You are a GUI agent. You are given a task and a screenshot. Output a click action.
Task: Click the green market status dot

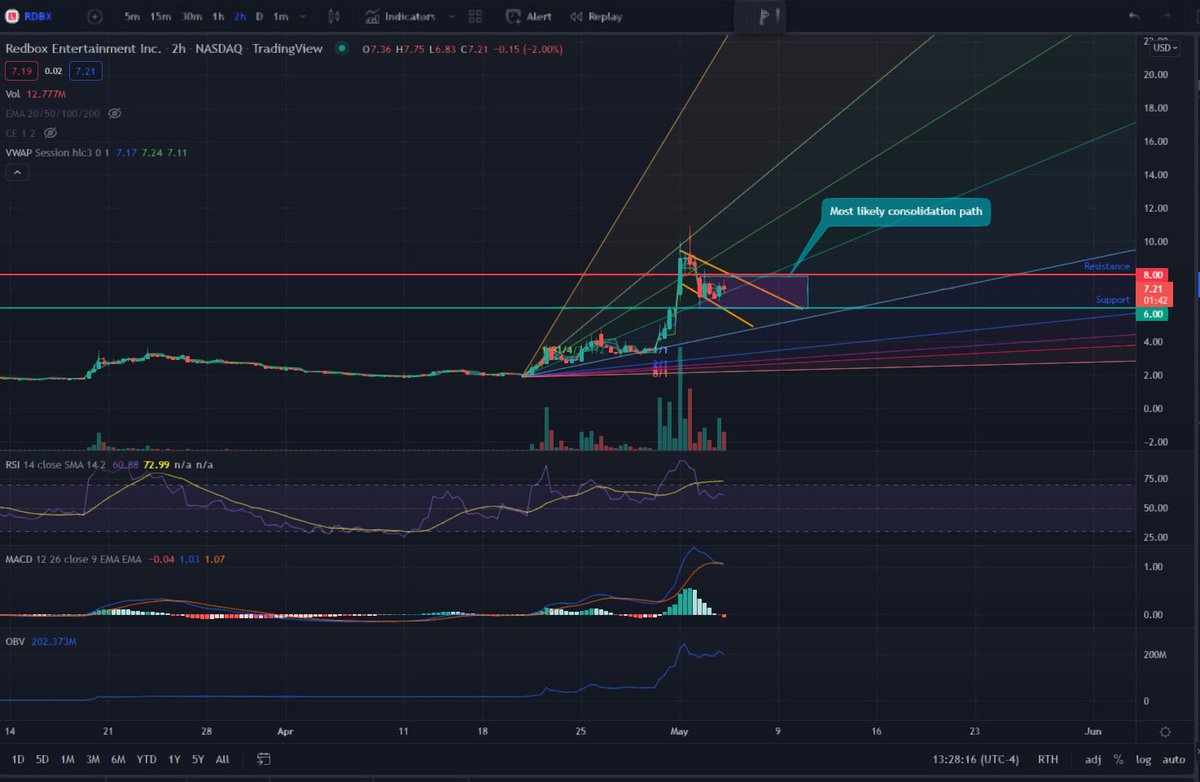[343, 48]
